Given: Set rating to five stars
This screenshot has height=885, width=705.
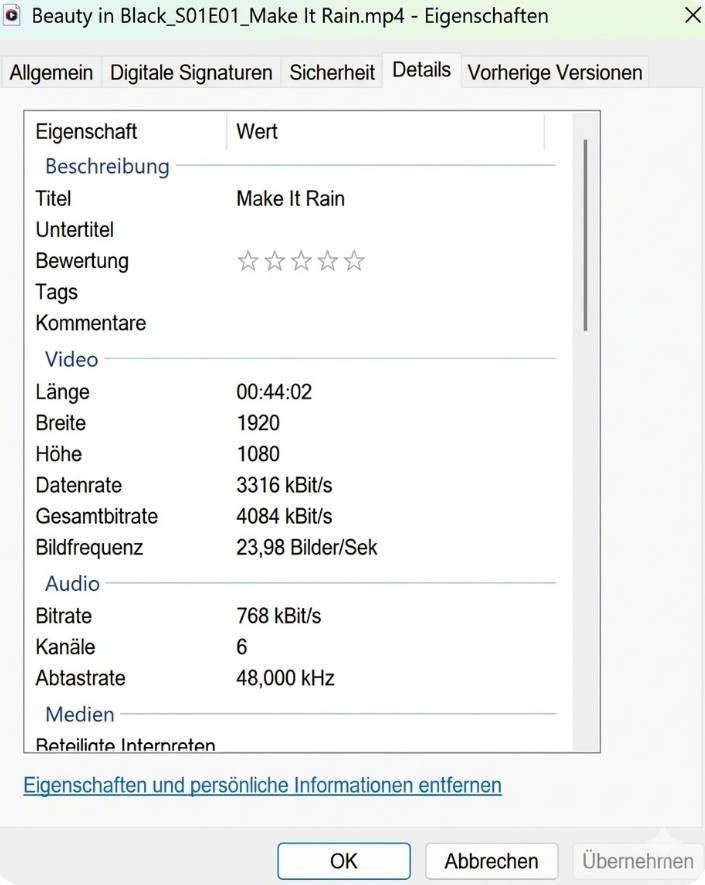Looking at the screenshot, I should pos(354,262).
